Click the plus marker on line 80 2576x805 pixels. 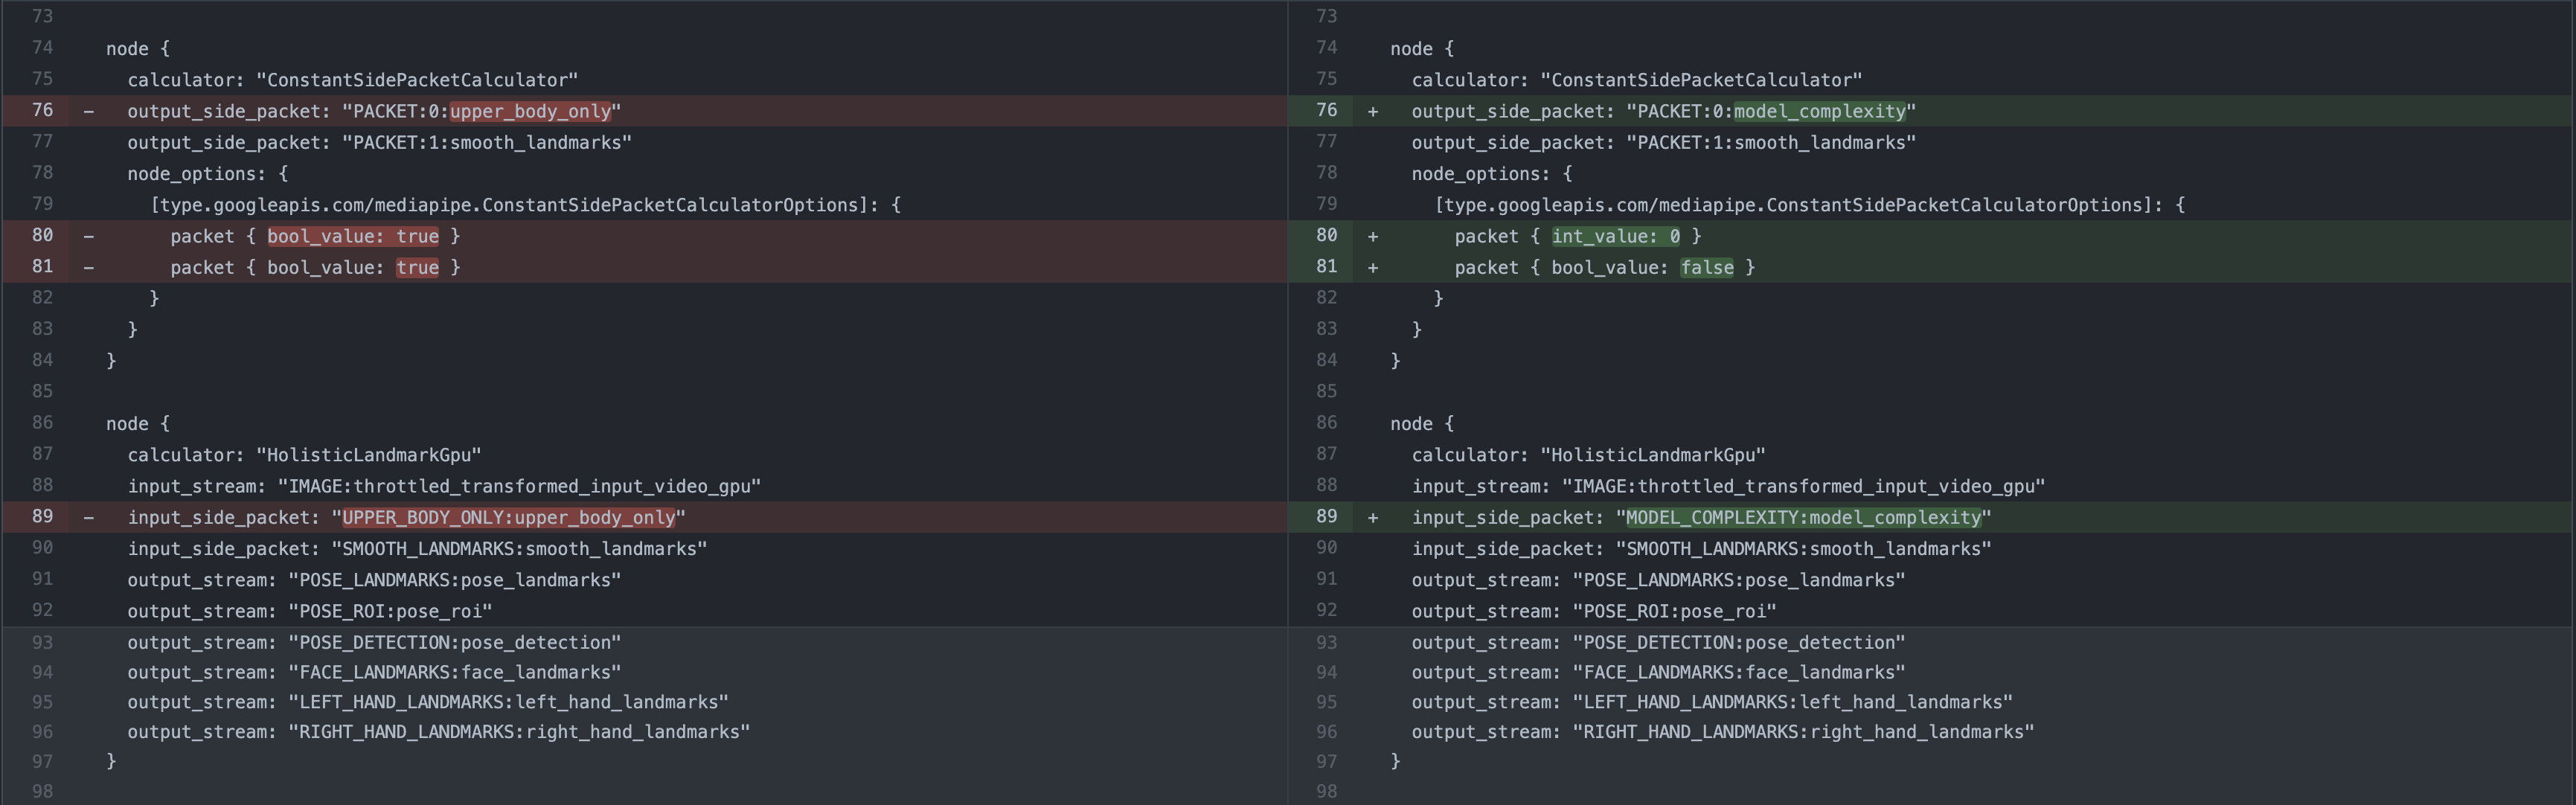coord(1372,236)
